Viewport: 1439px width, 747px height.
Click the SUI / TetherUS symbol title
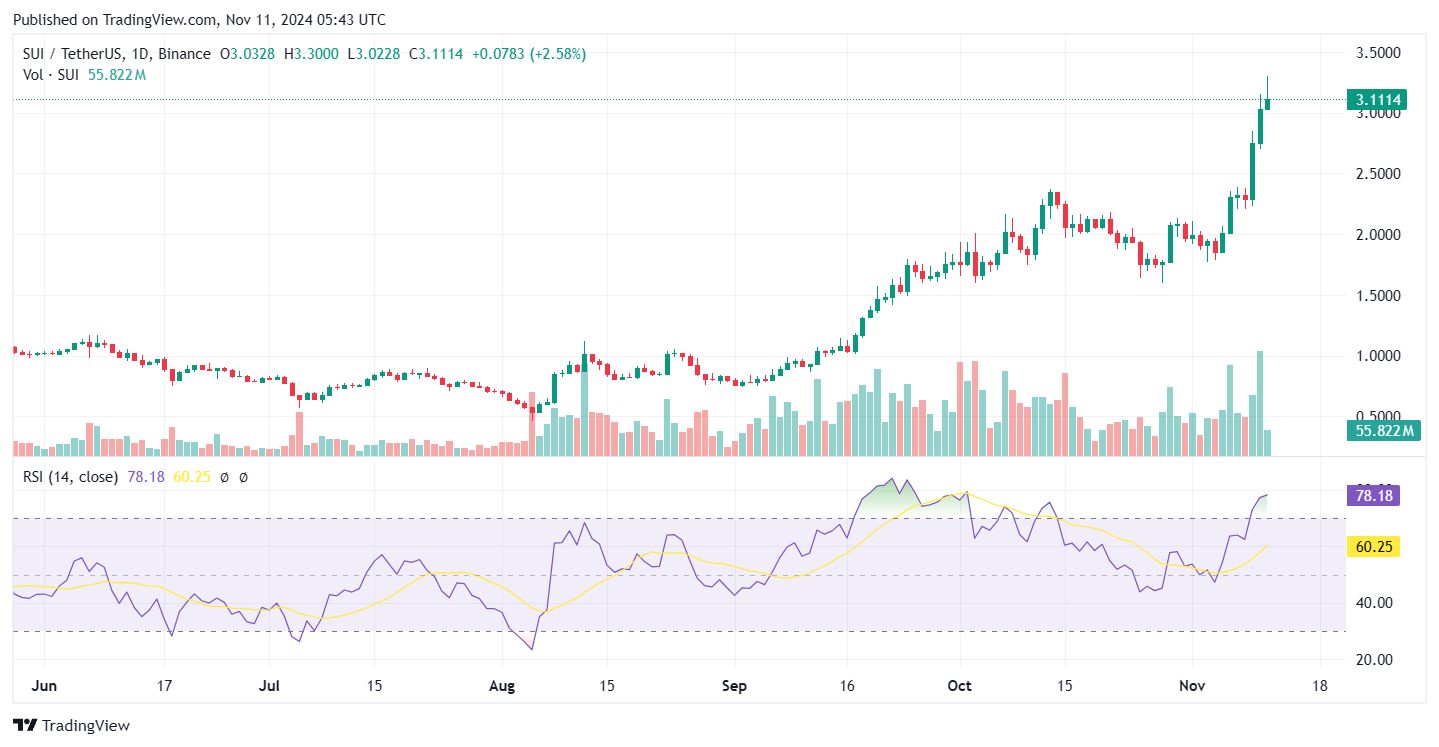pyautogui.click(x=66, y=54)
